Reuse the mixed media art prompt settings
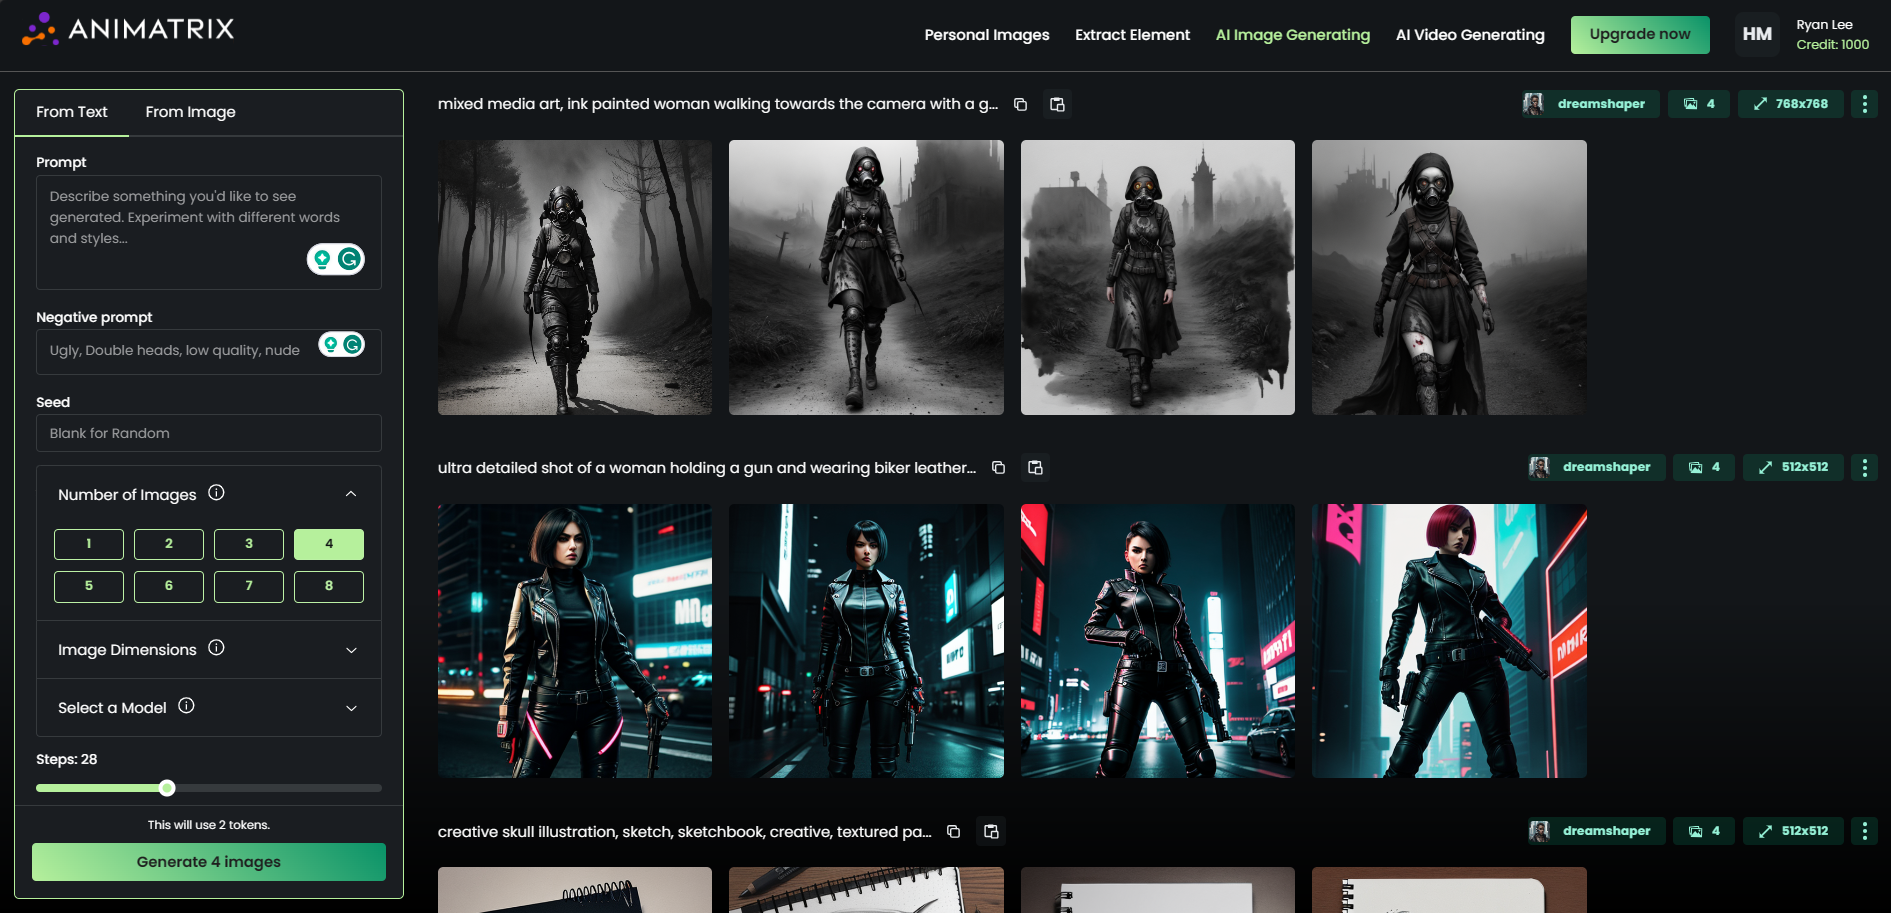 (x=1057, y=104)
